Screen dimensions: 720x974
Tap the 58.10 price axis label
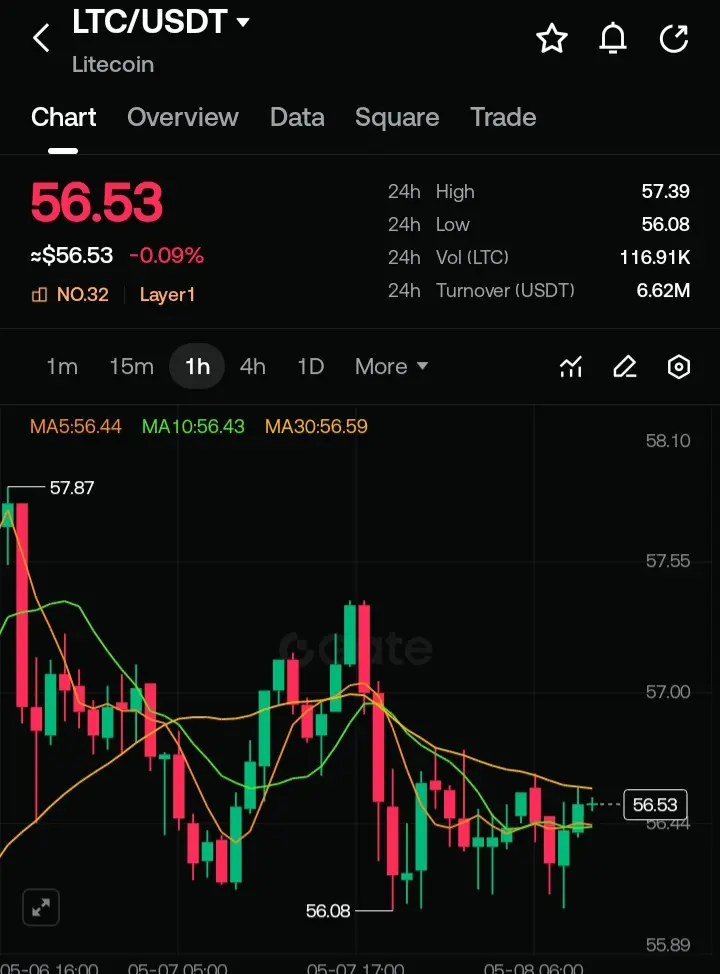point(668,441)
